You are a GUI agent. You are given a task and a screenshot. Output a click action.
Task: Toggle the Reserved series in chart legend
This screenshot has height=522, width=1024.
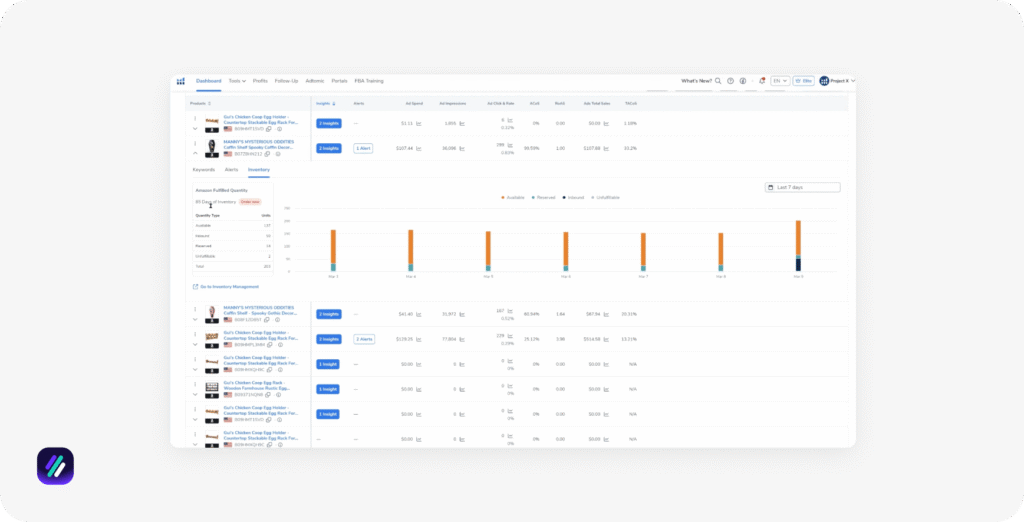(543, 197)
